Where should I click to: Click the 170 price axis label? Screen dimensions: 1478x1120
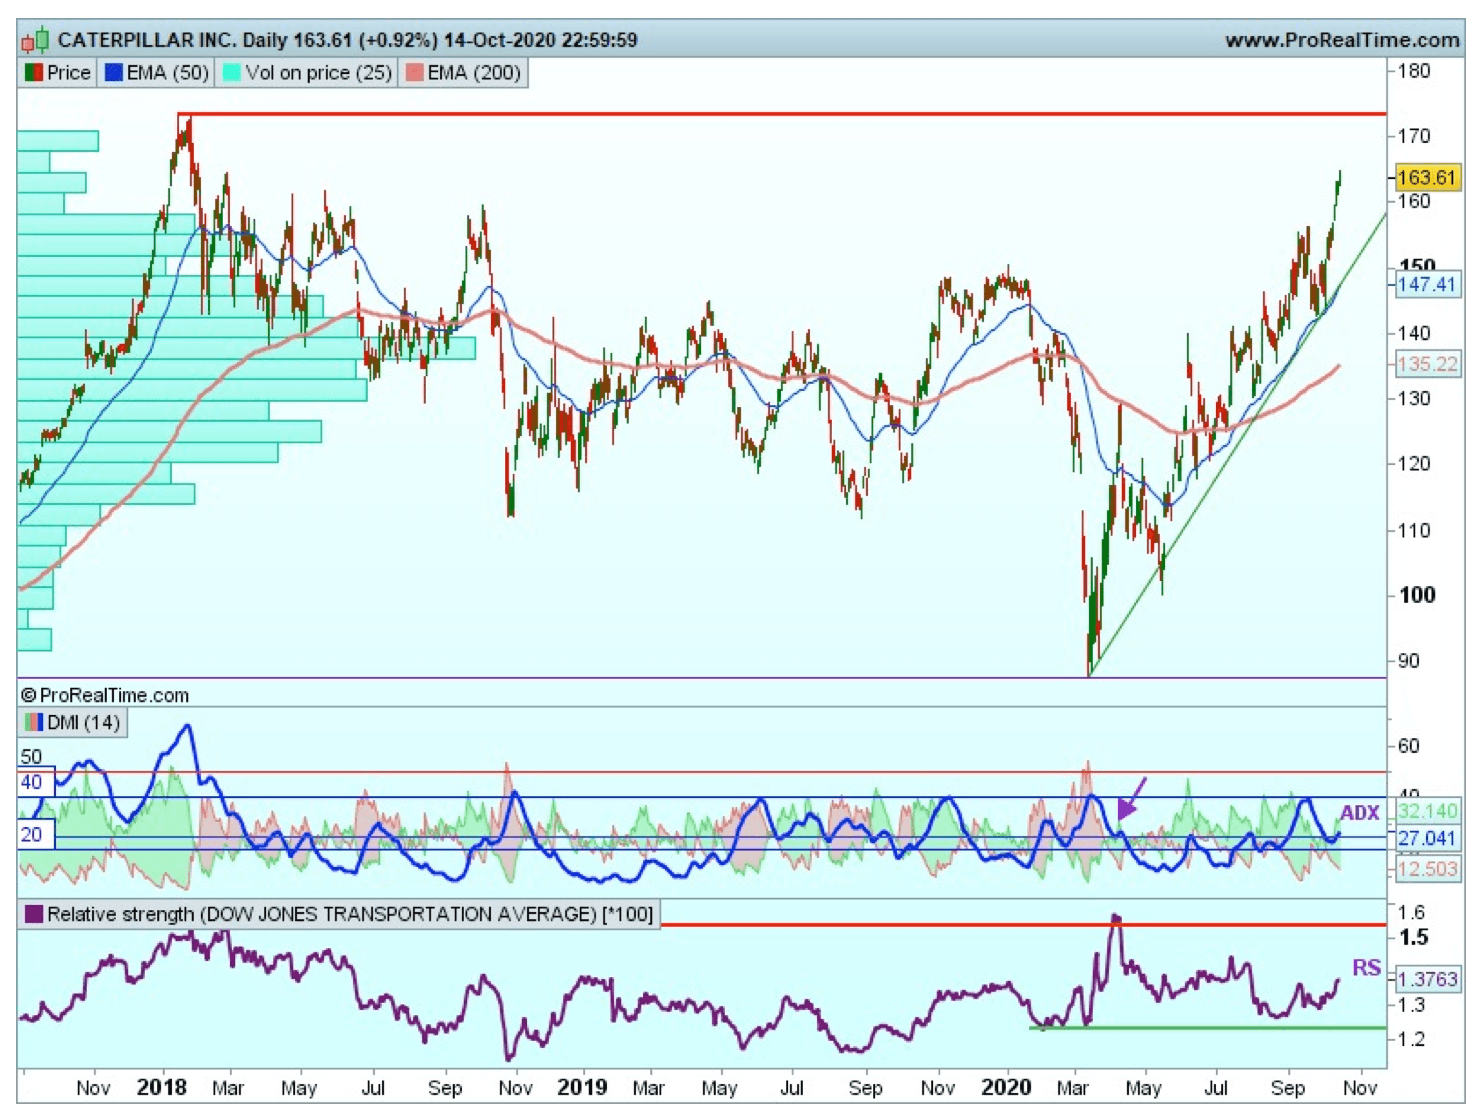pyautogui.click(x=1414, y=136)
